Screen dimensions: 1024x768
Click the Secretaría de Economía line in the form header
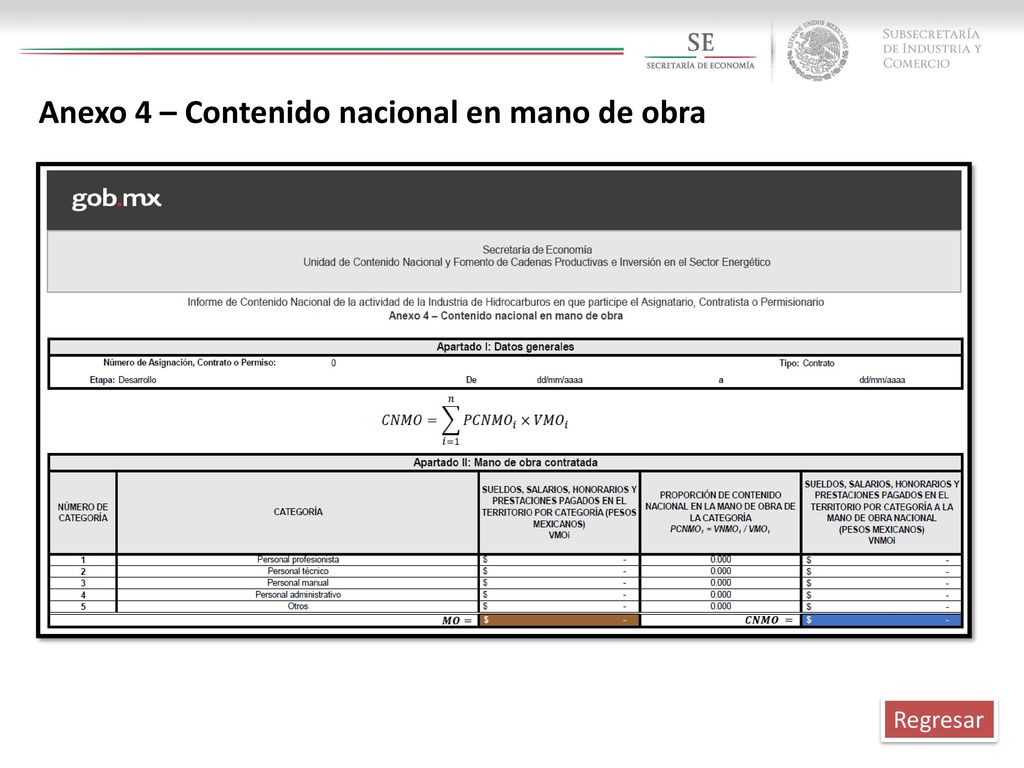tap(537, 249)
